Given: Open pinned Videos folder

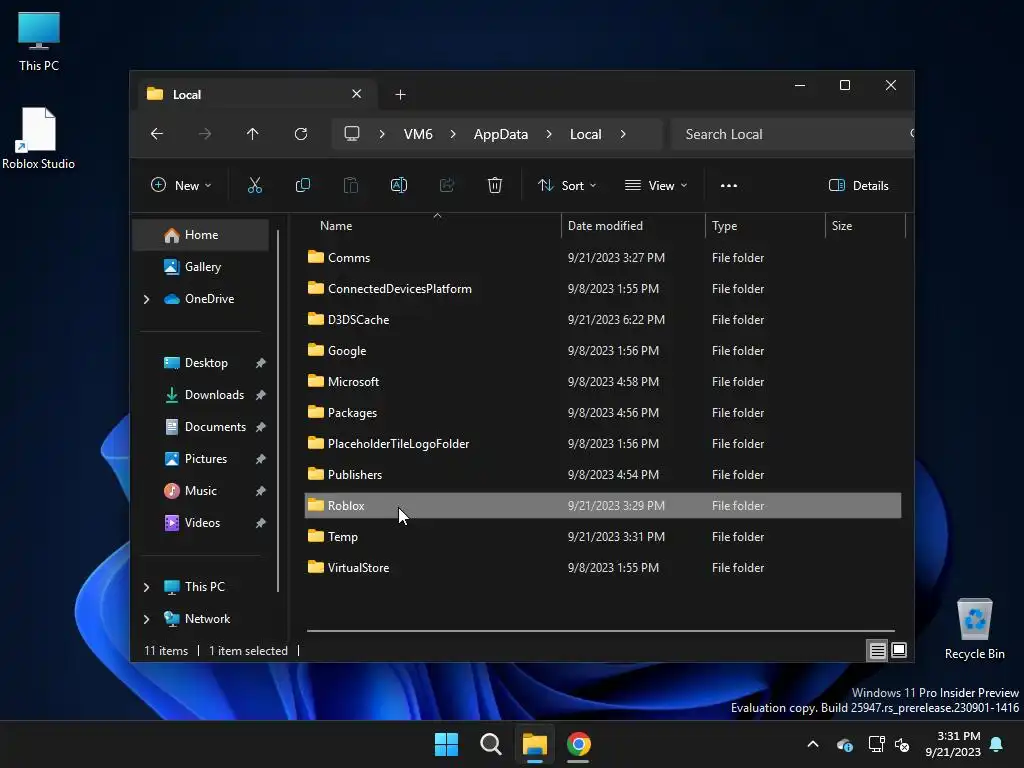Looking at the screenshot, I should [x=202, y=523].
